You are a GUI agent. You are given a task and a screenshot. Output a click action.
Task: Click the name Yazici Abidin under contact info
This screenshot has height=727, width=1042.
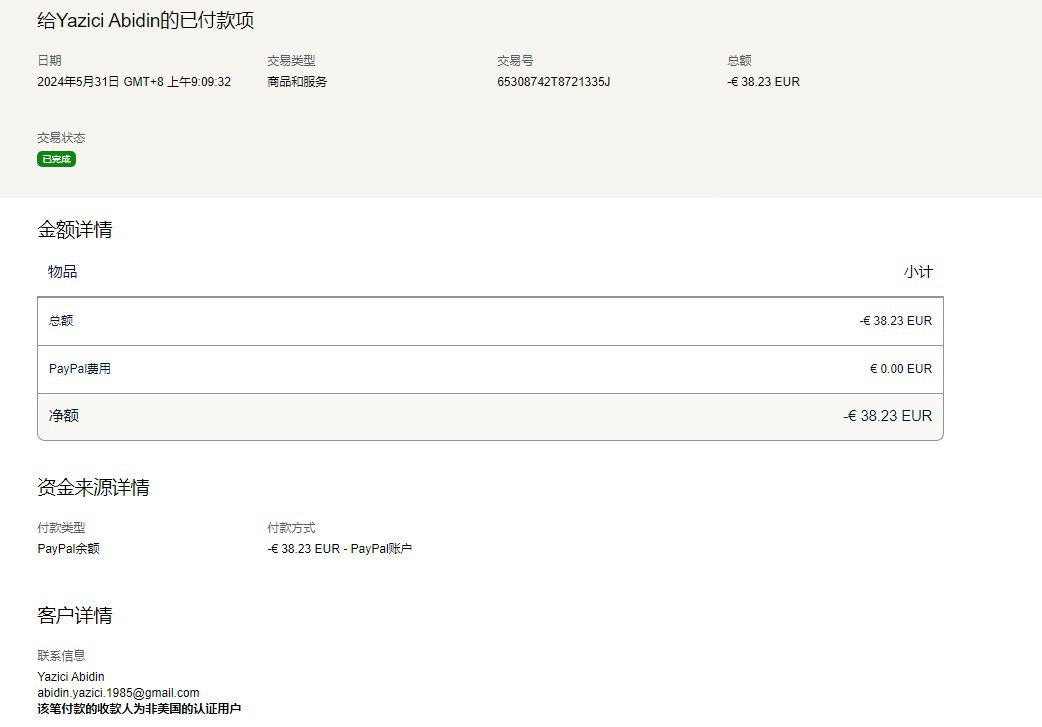(71, 677)
